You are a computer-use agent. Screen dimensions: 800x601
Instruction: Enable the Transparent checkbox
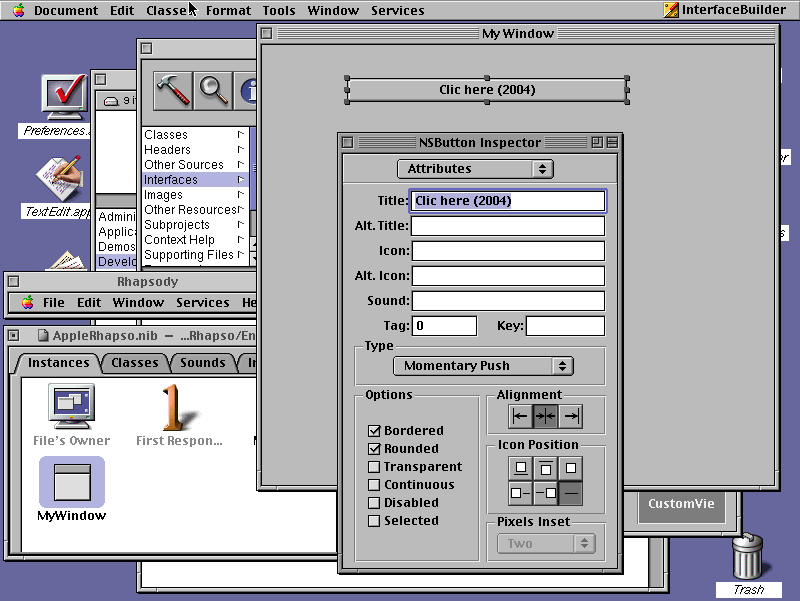point(374,467)
